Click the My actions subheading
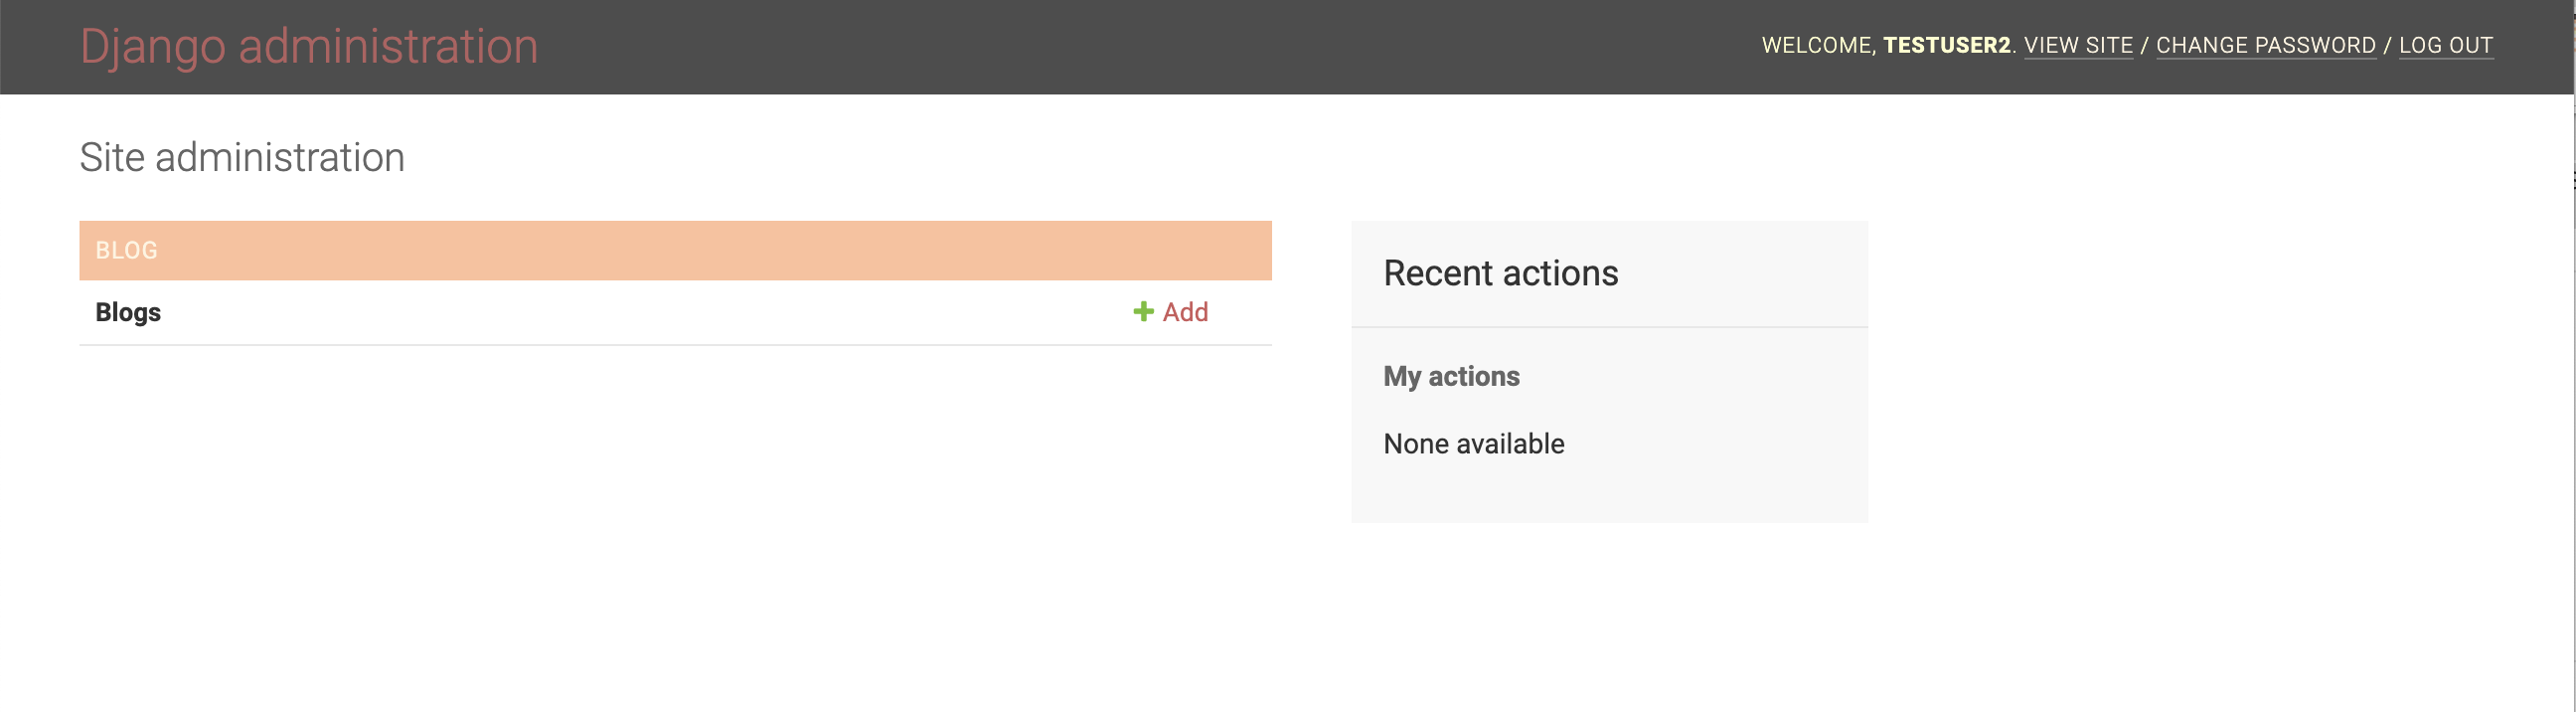Viewport: 2576px width, 712px height. [1451, 376]
